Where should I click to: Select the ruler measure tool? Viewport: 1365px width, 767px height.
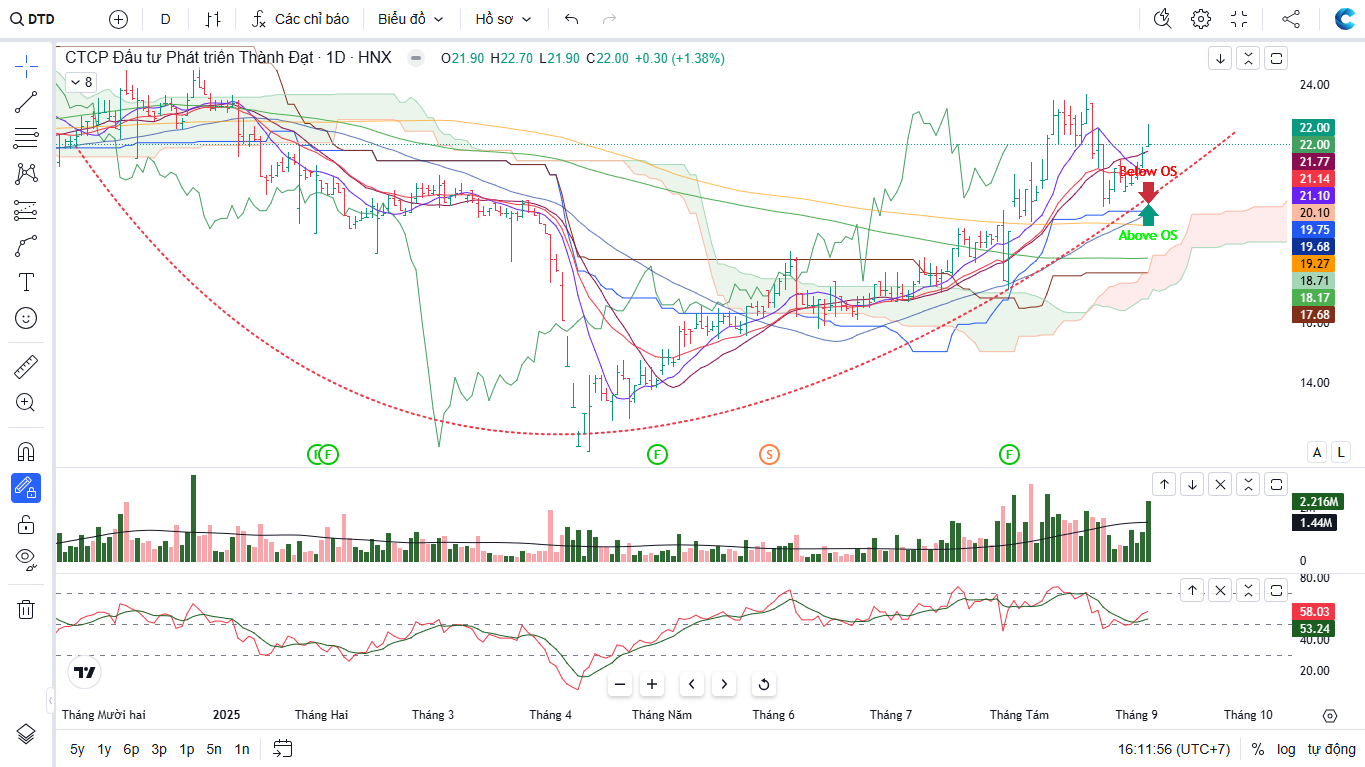tap(27, 367)
